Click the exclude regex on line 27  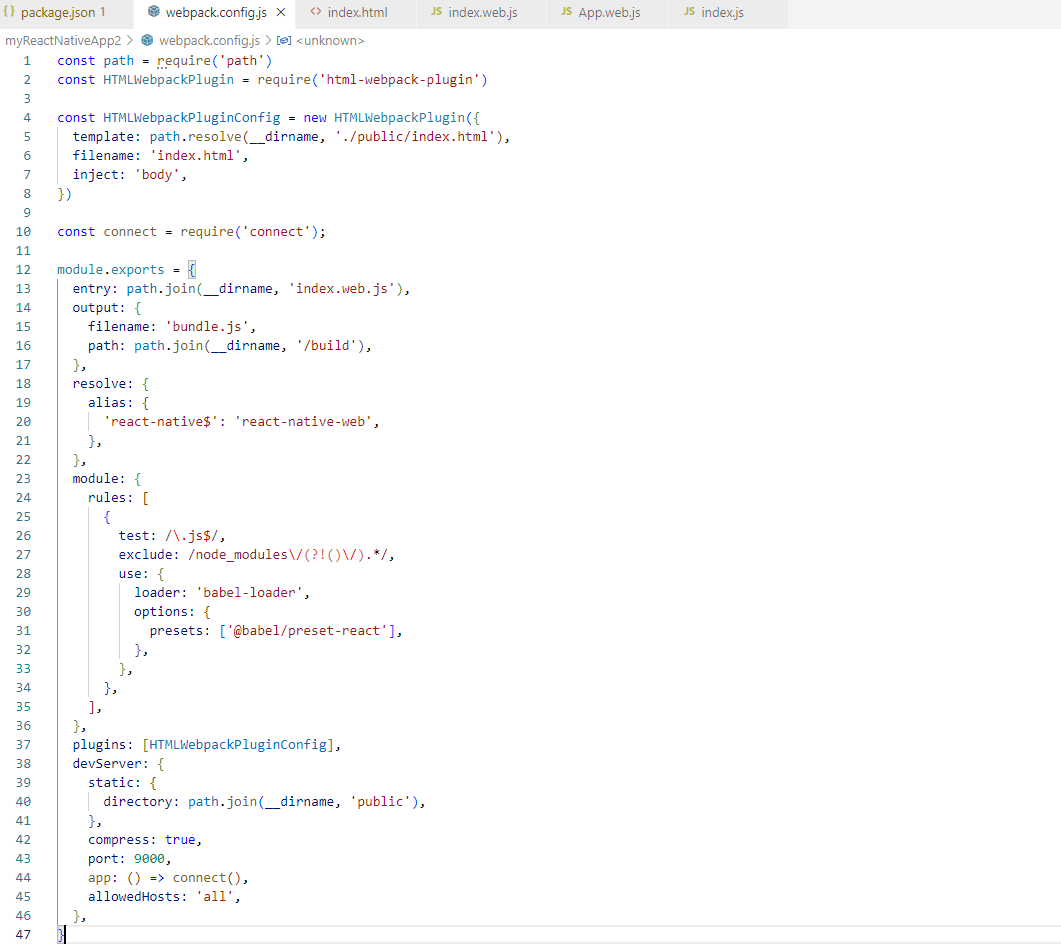click(x=288, y=554)
